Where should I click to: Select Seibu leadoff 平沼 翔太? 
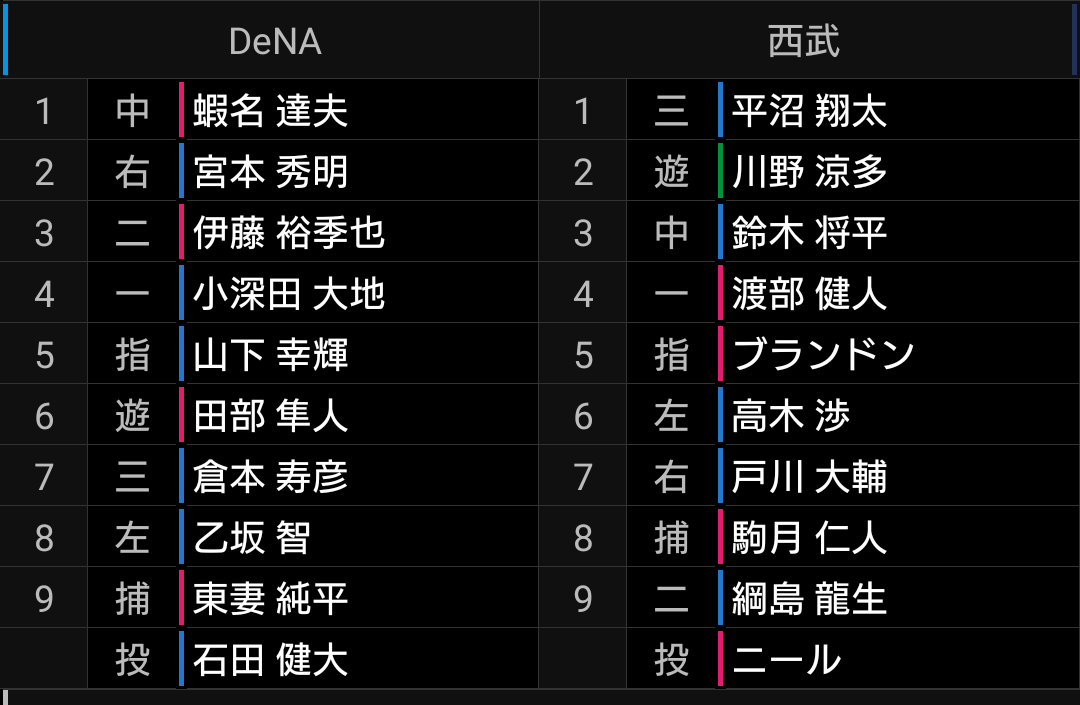coord(809,110)
